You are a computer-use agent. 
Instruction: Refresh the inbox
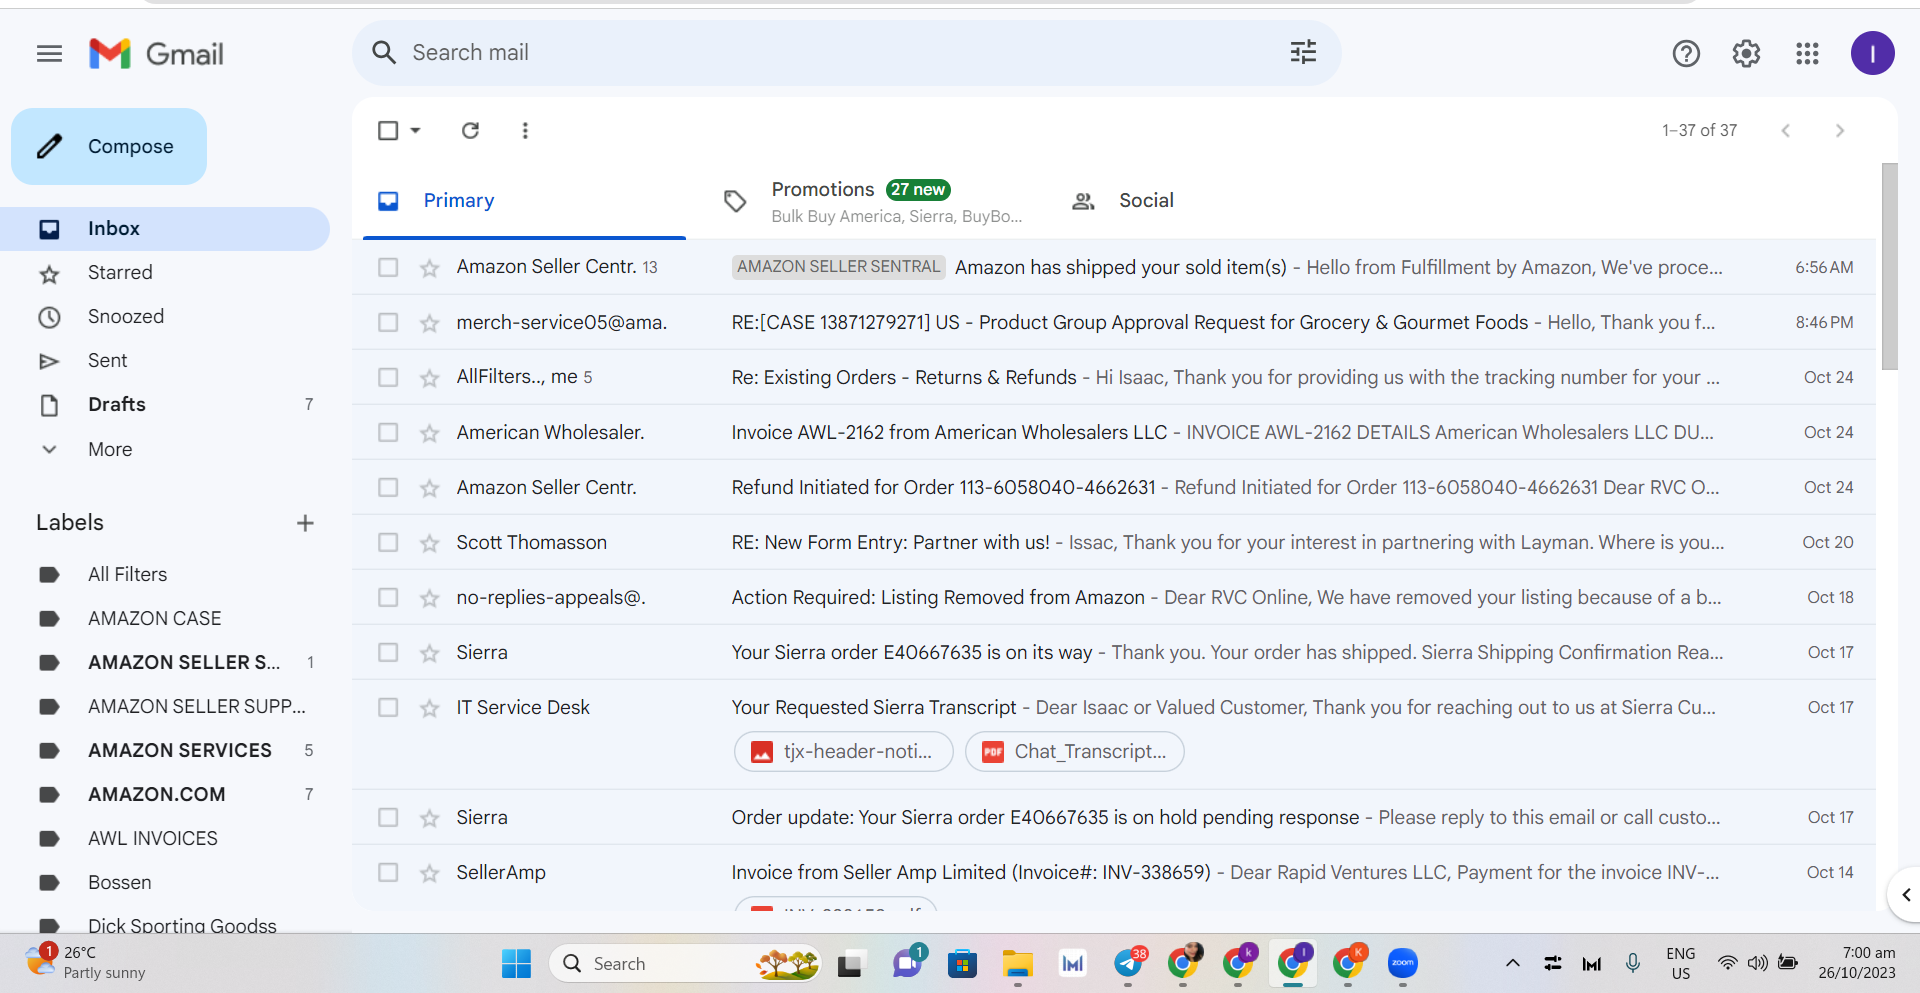[x=470, y=130]
